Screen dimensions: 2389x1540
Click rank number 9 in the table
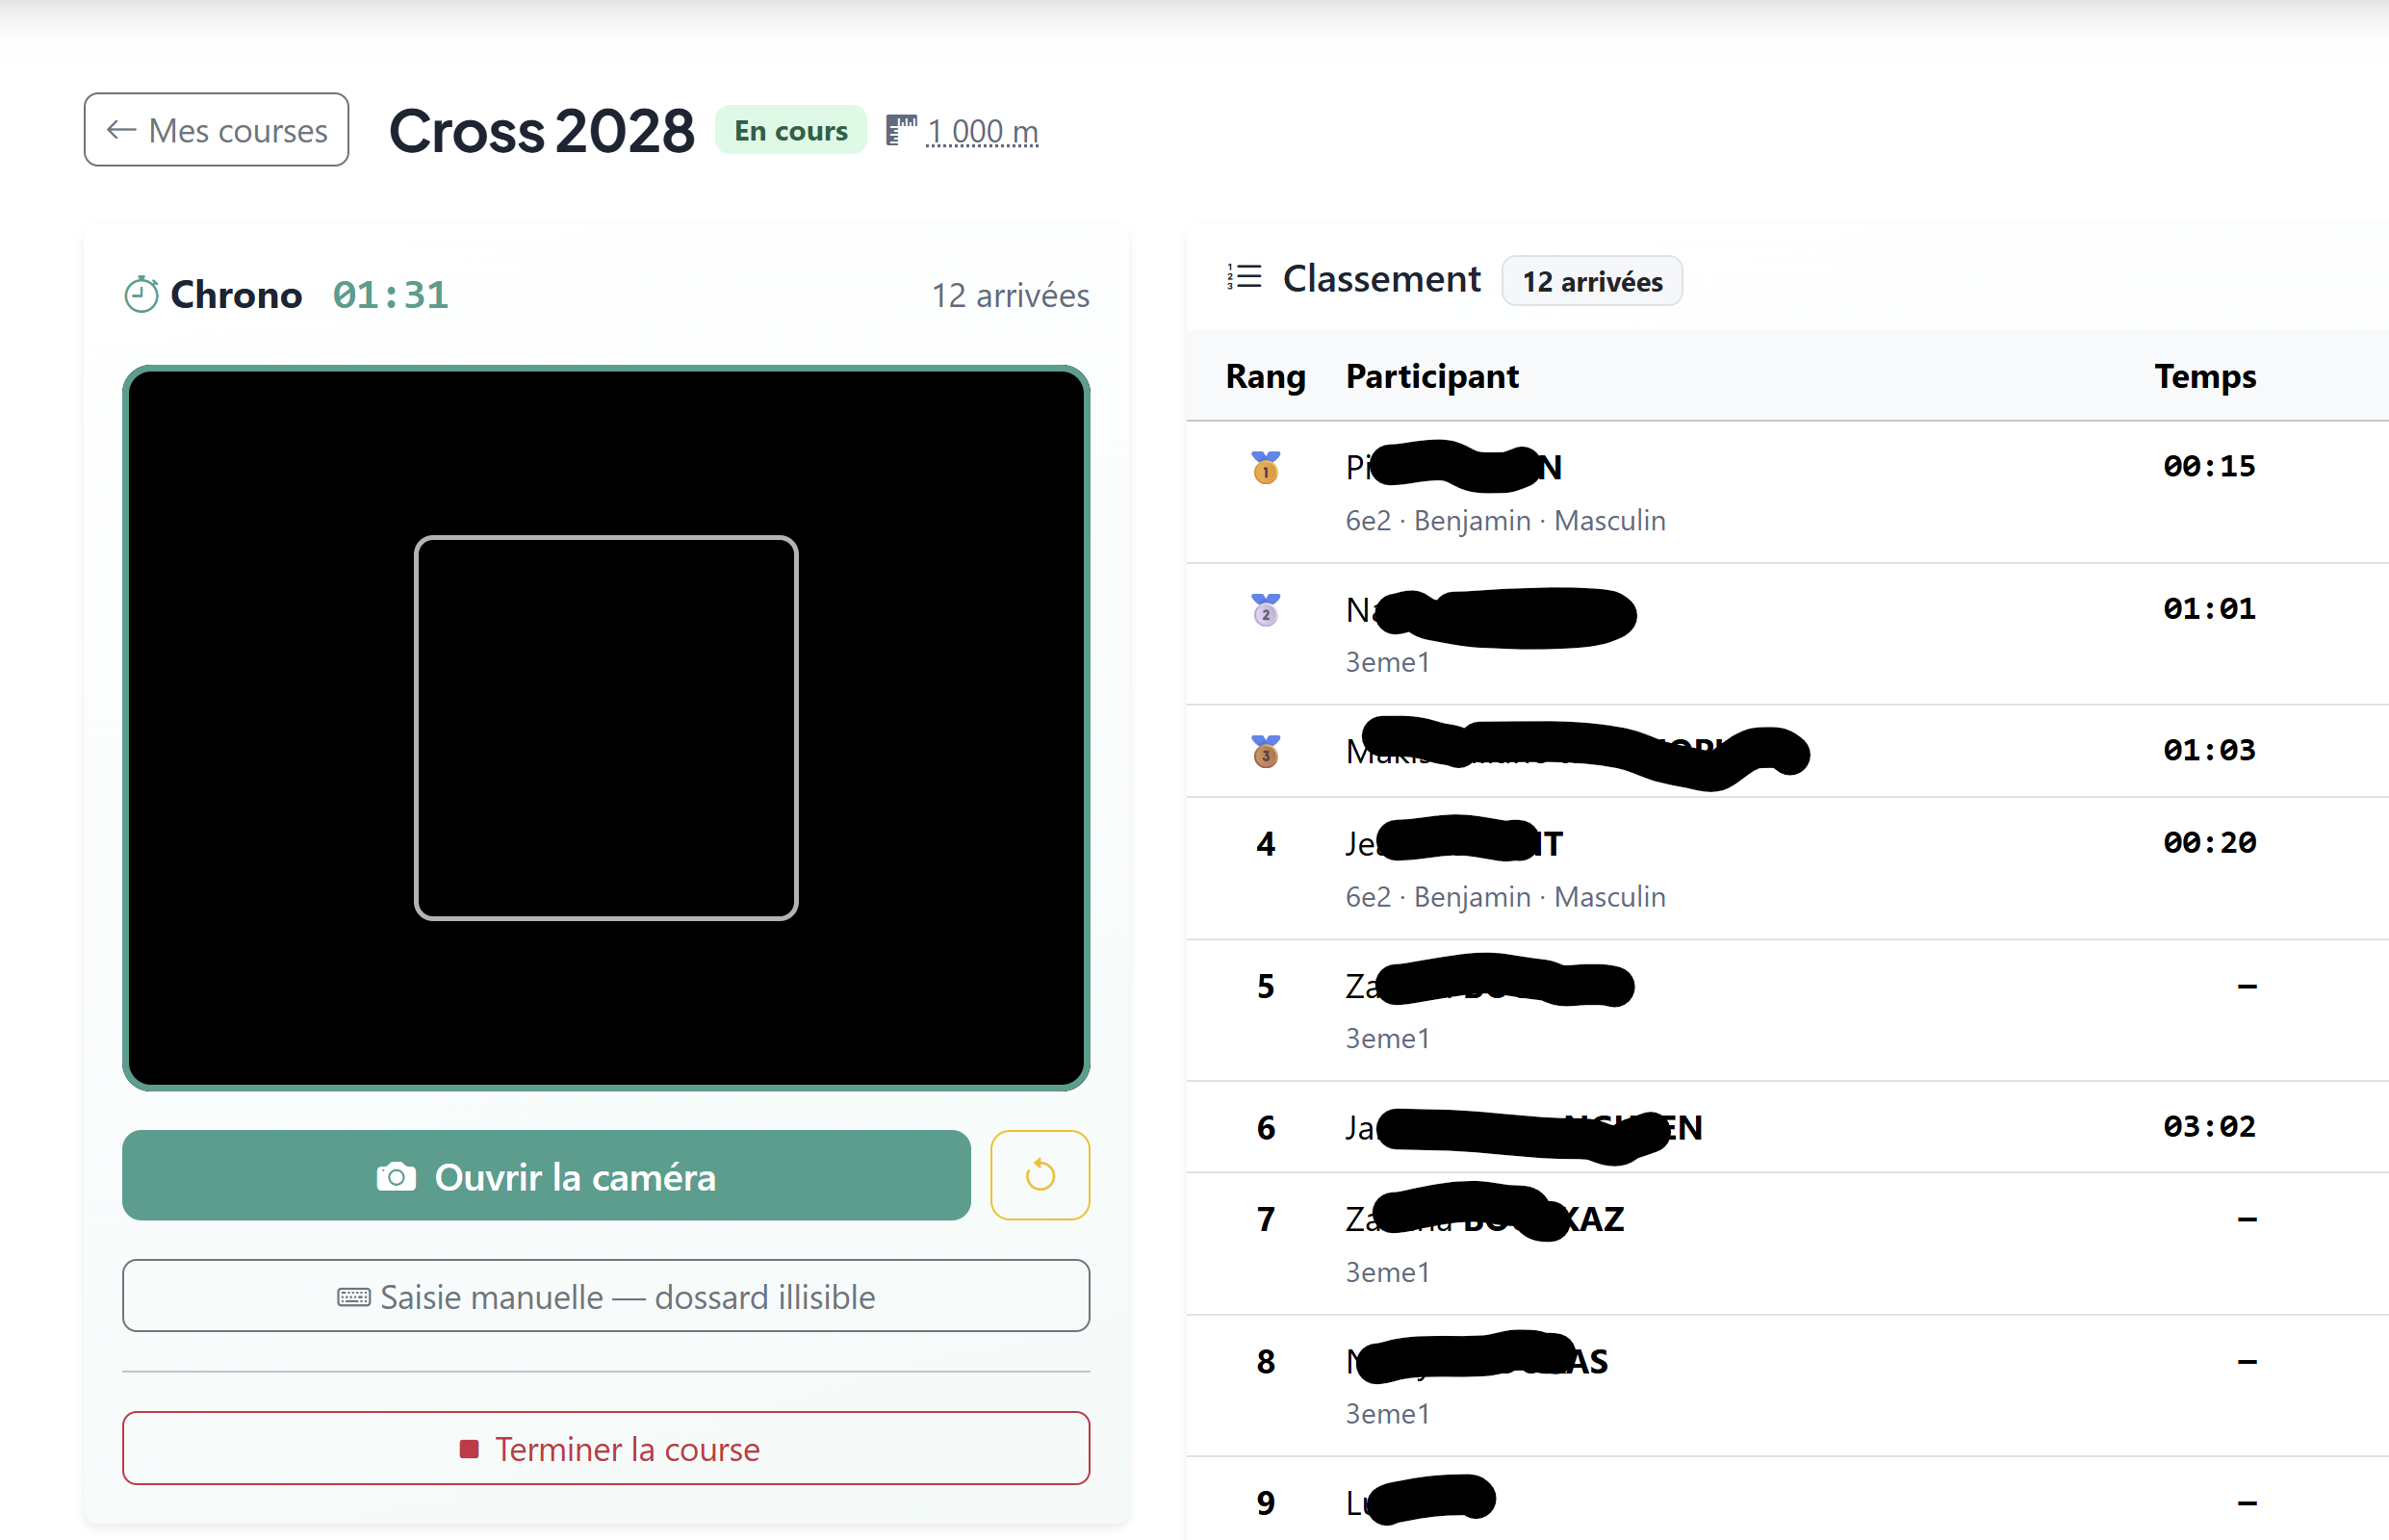pyautogui.click(x=1265, y=1503)
